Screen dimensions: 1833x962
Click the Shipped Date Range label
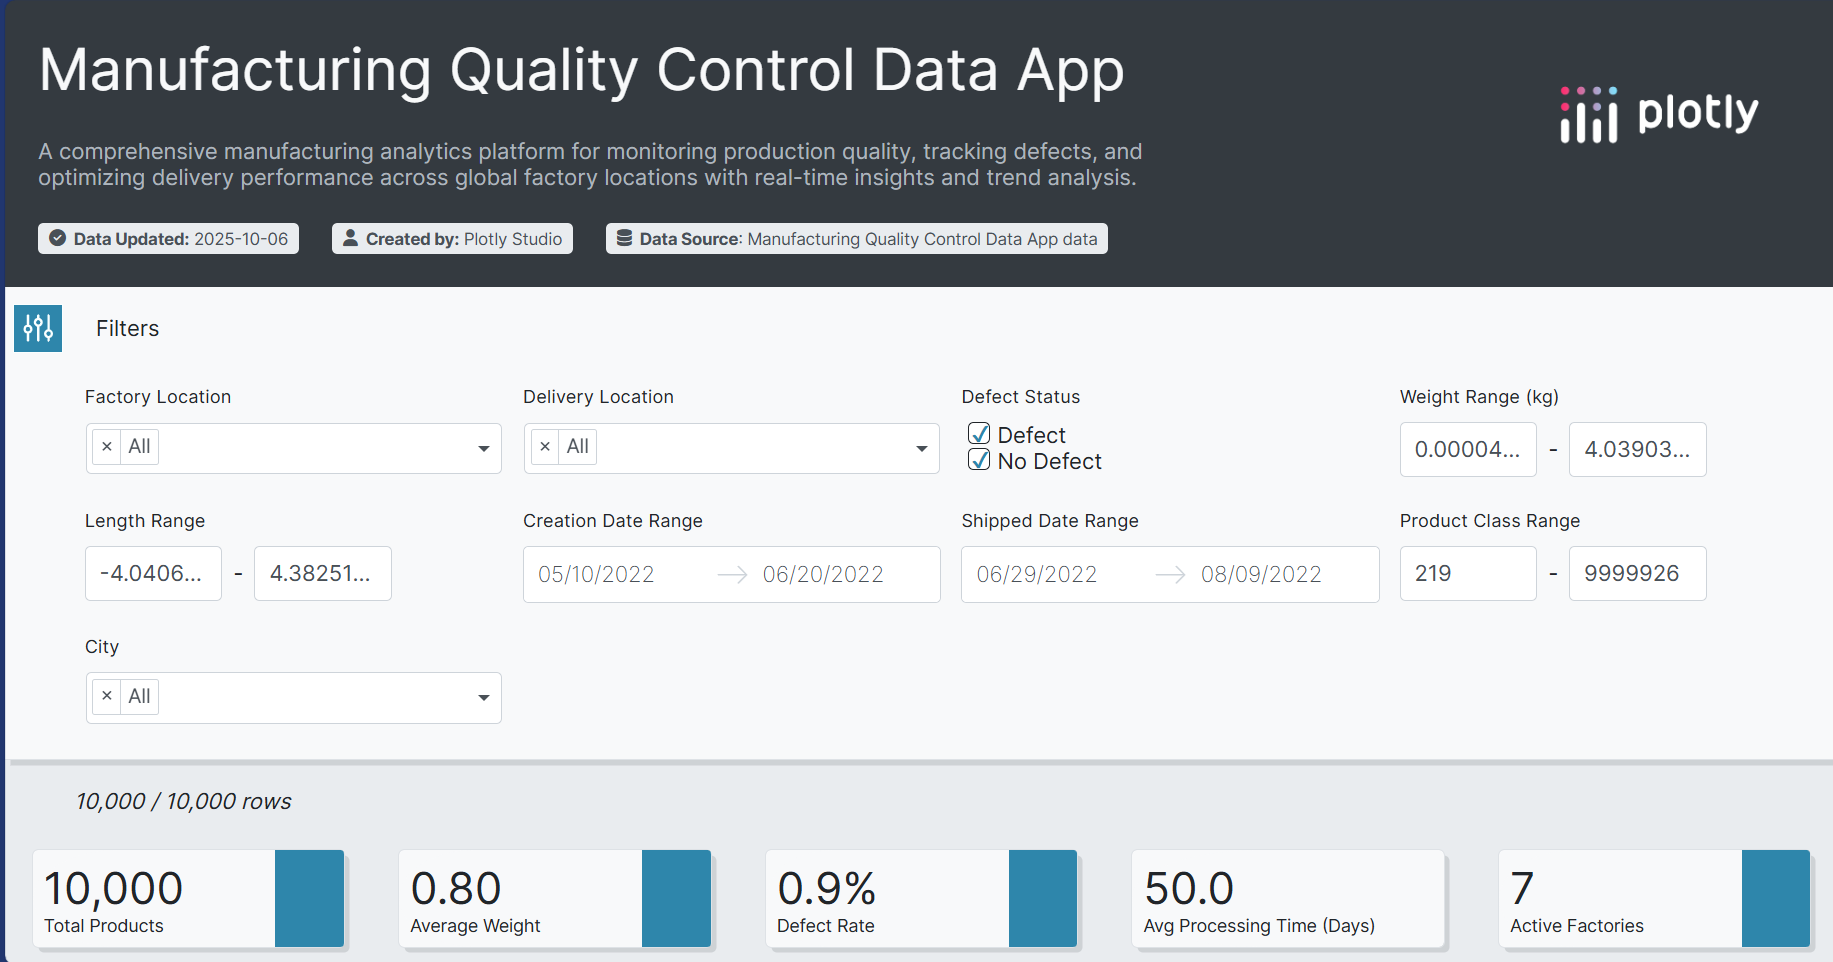tap(1050, 521)
